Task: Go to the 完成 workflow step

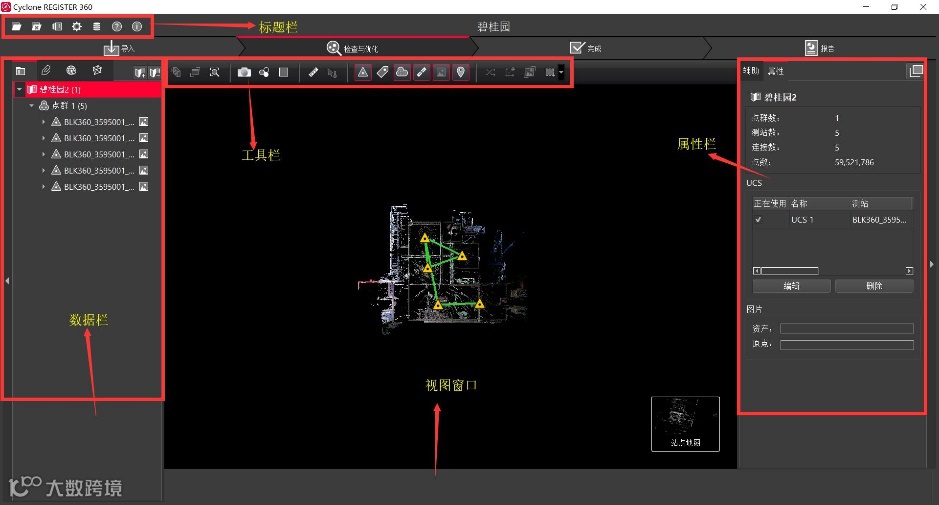Action: (x=586, y=48)
